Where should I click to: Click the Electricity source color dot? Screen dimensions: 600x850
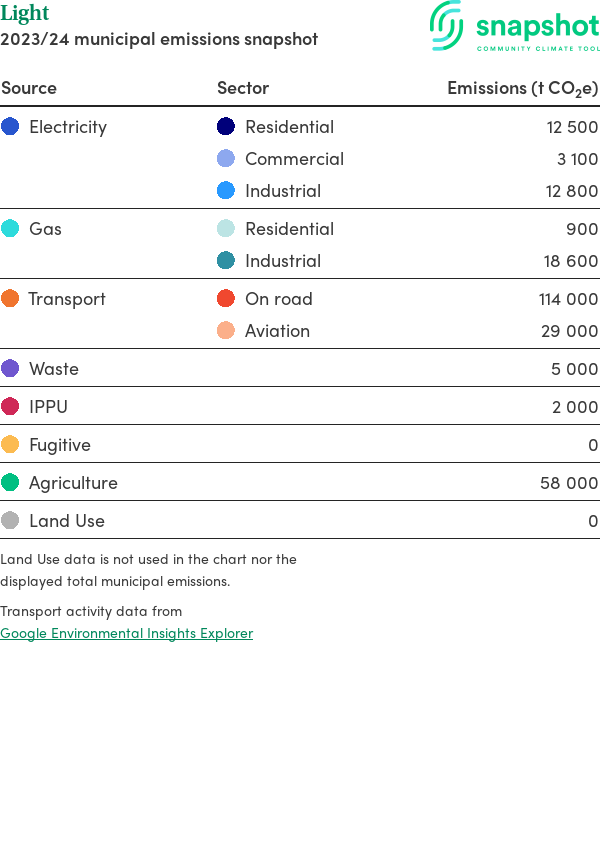point(10,127)
